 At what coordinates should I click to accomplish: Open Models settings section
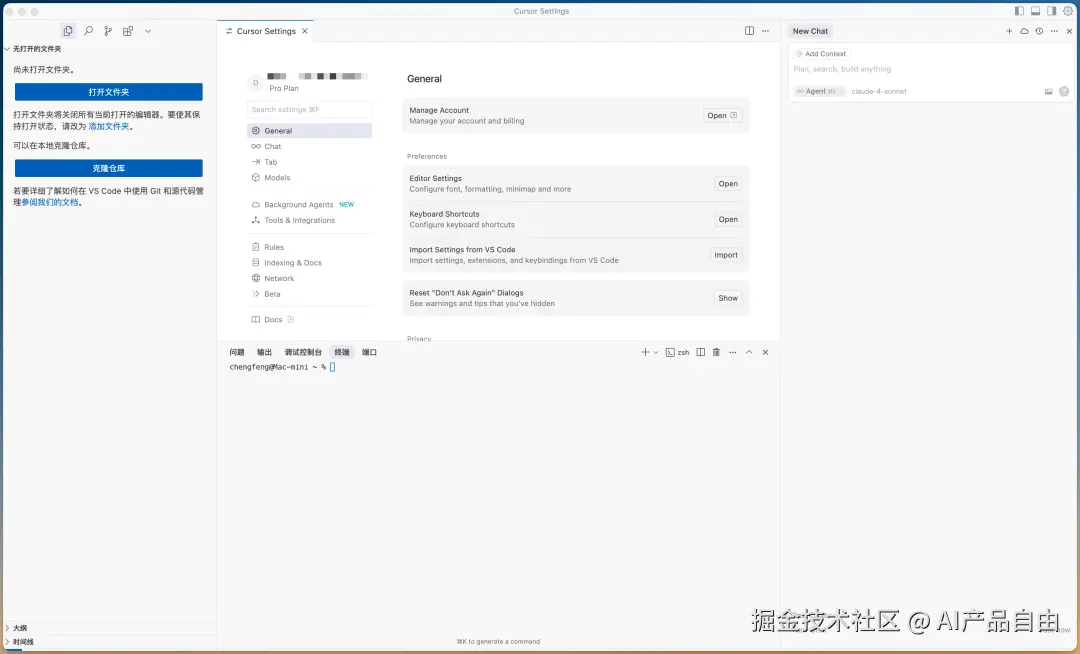(309, 178)
